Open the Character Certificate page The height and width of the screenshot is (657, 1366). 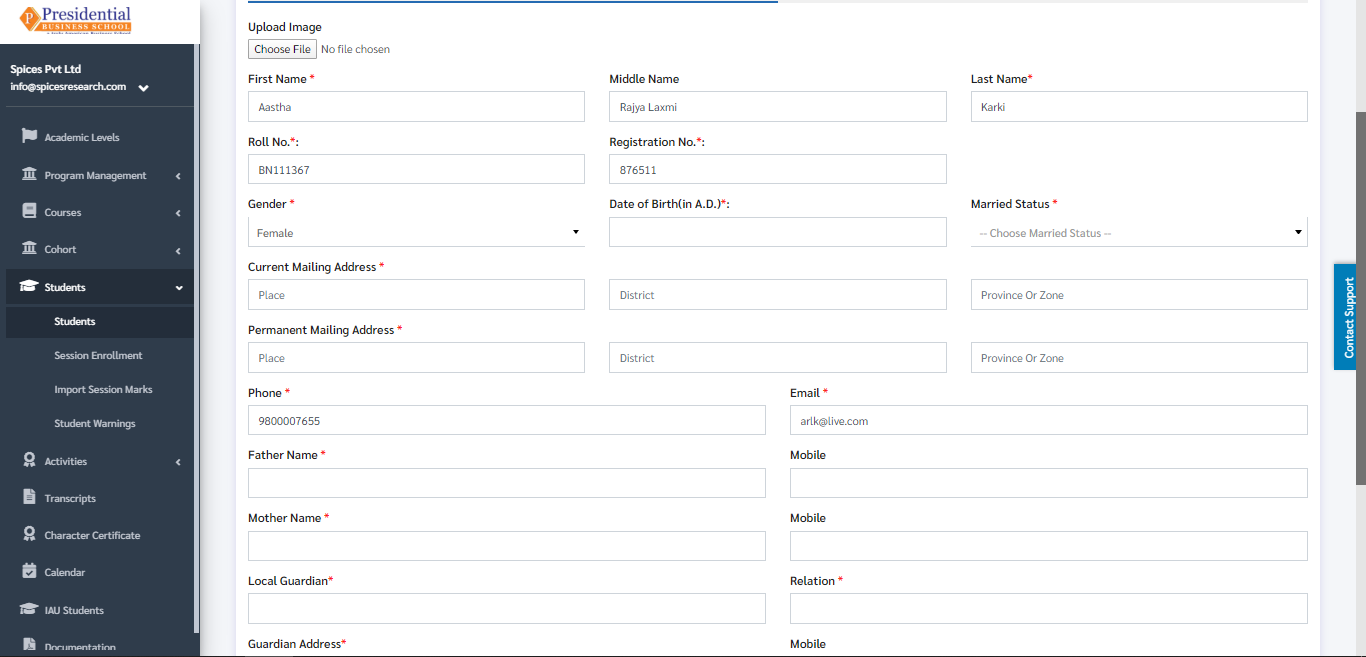click(x=92, y=535)
